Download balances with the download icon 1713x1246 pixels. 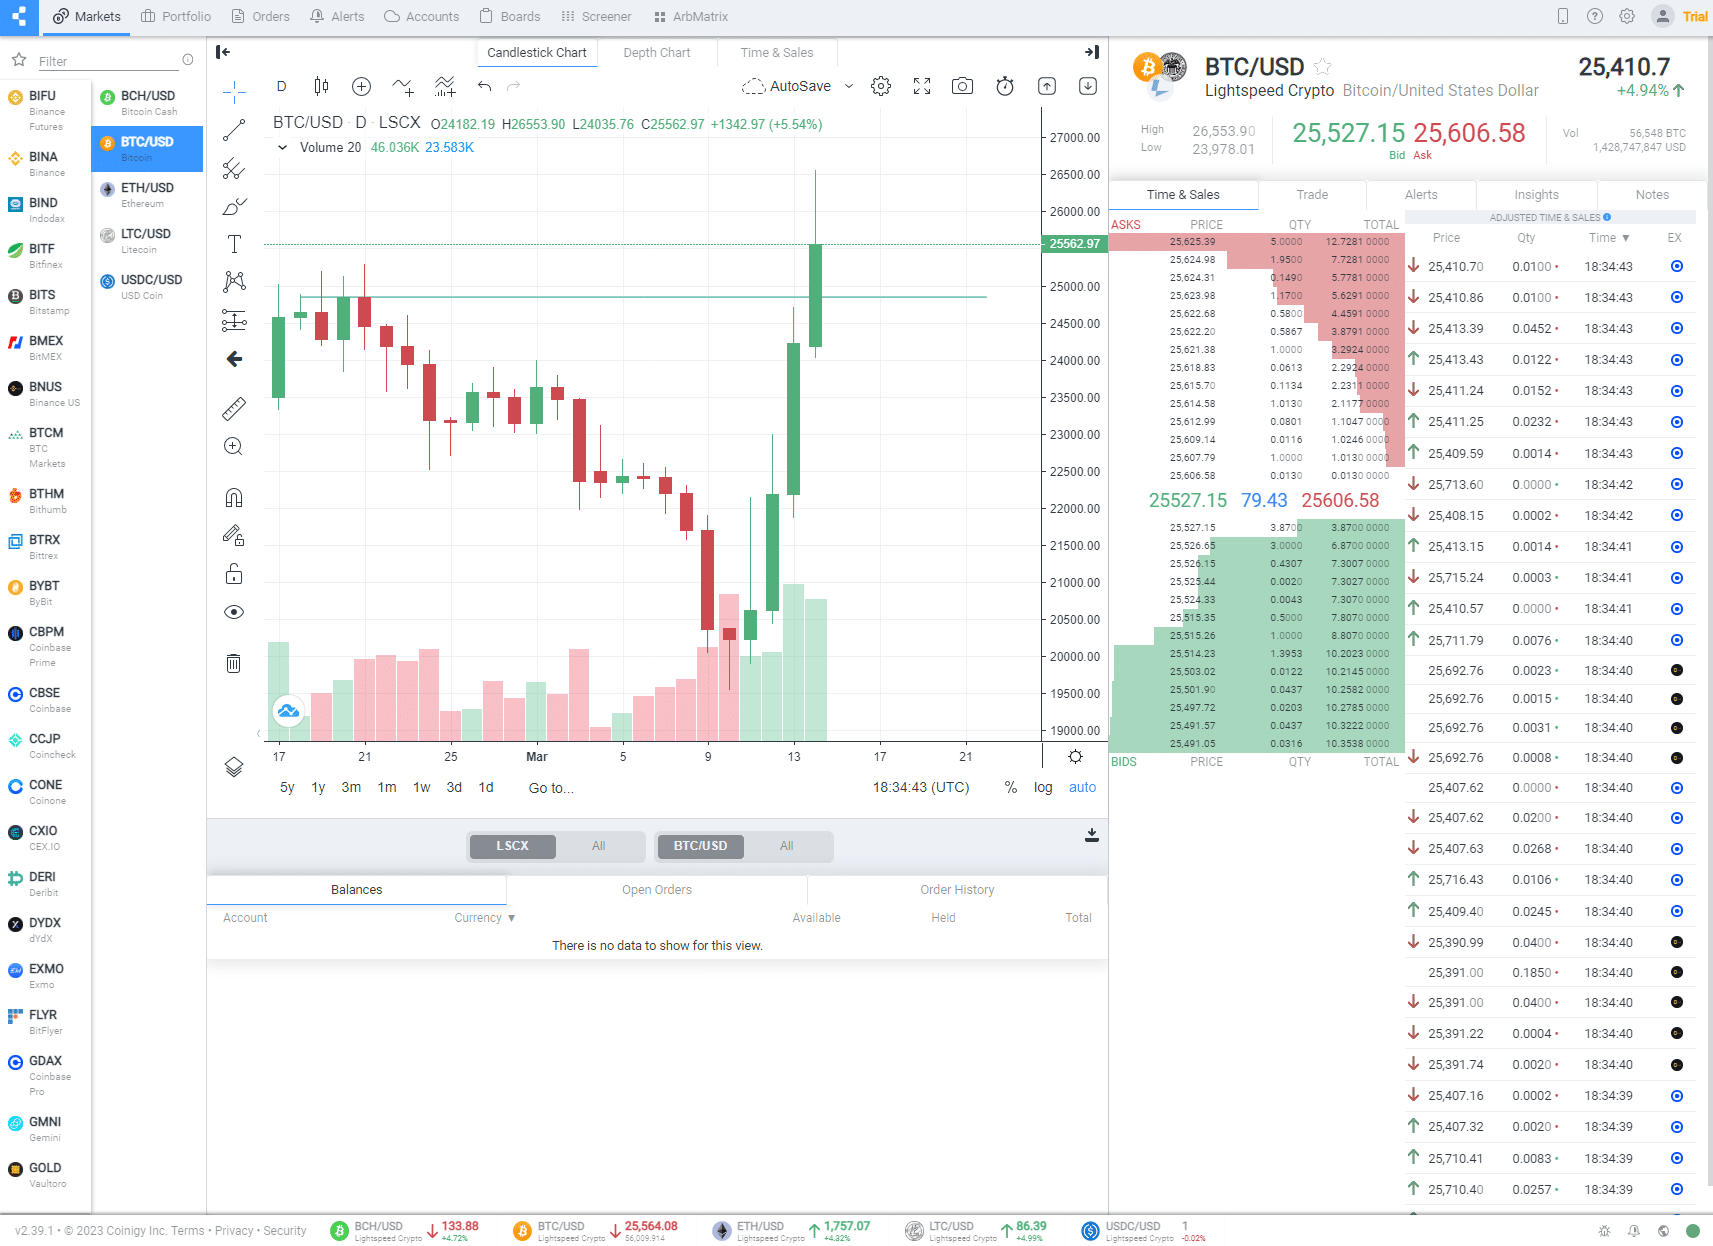[x=1092, y=835]
